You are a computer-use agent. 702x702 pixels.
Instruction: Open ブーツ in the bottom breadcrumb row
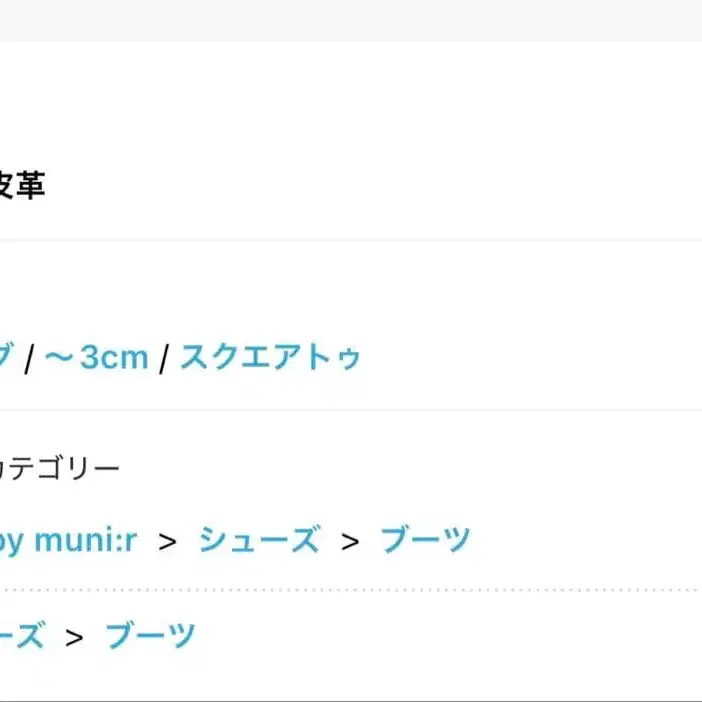point(150,635)
